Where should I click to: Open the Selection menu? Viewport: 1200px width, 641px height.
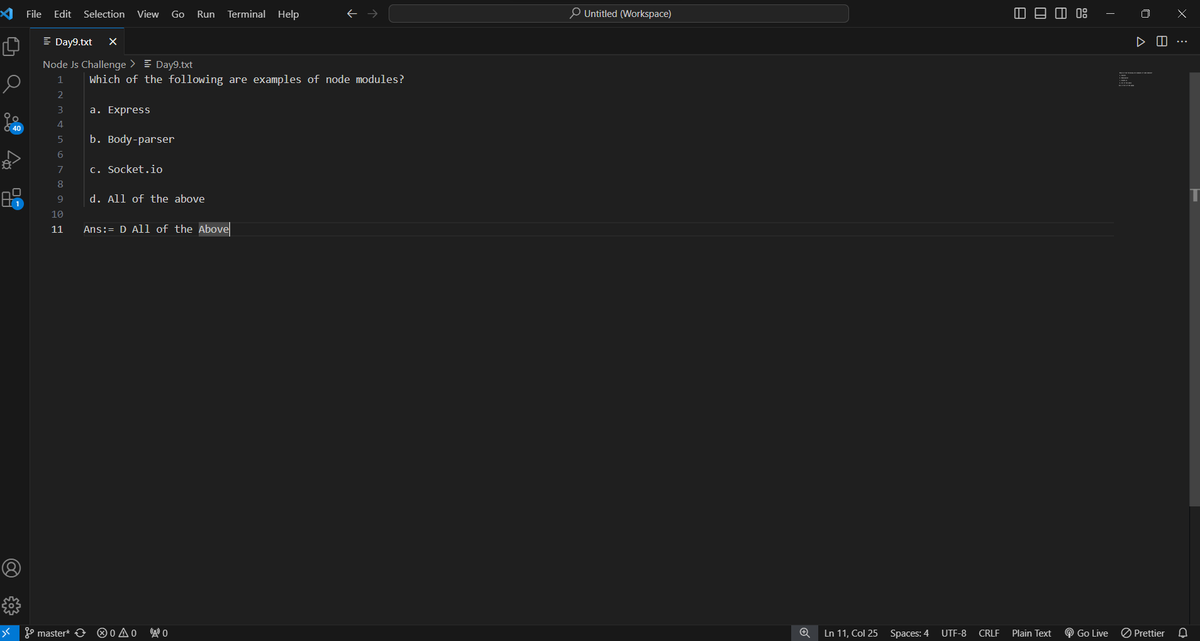click(x=104, y=14)
